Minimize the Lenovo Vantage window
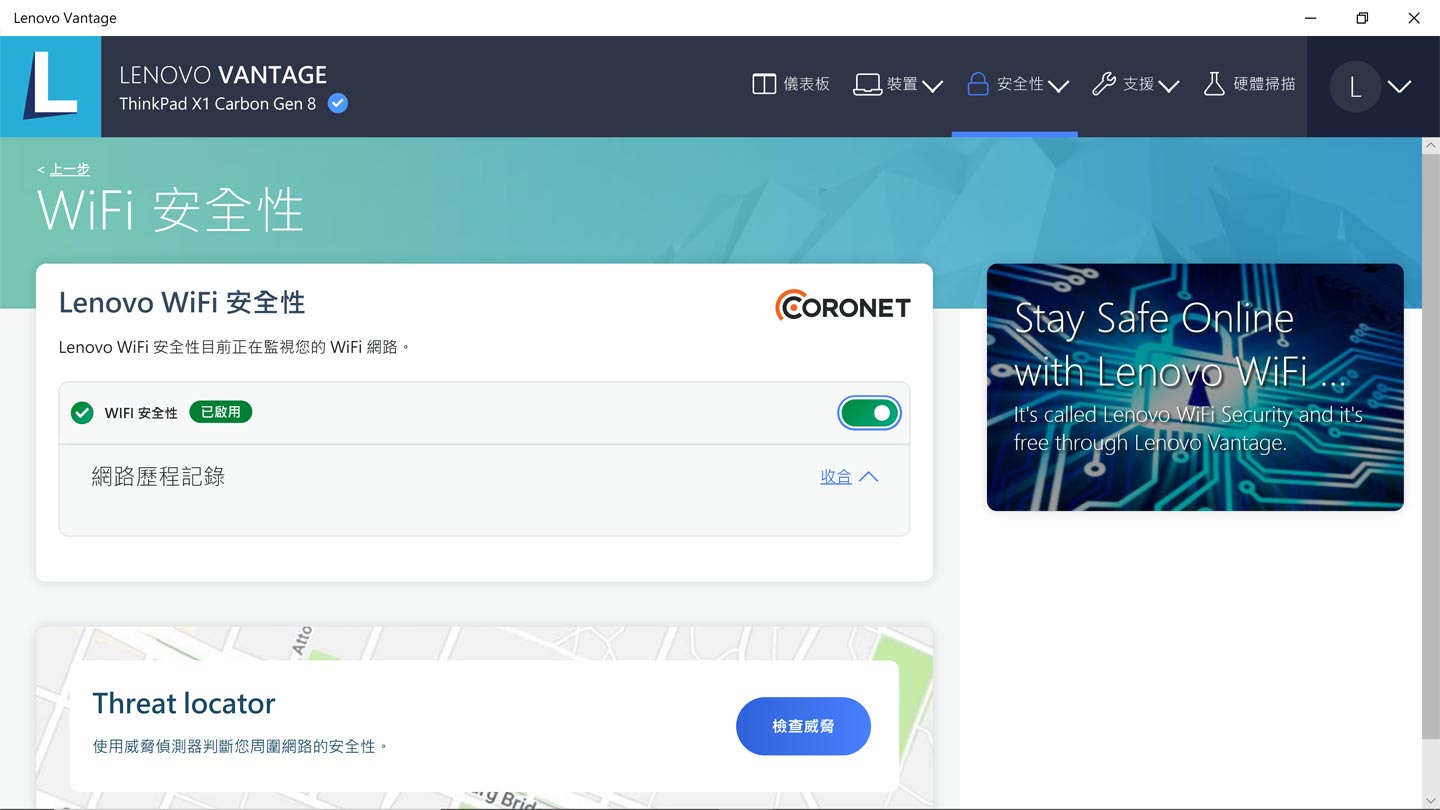 click(x=1310, y=18)
